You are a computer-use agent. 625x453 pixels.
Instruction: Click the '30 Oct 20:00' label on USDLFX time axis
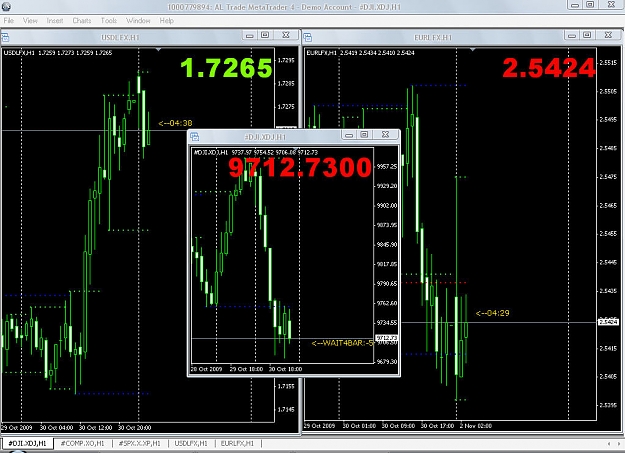click(x=135, y=427)
